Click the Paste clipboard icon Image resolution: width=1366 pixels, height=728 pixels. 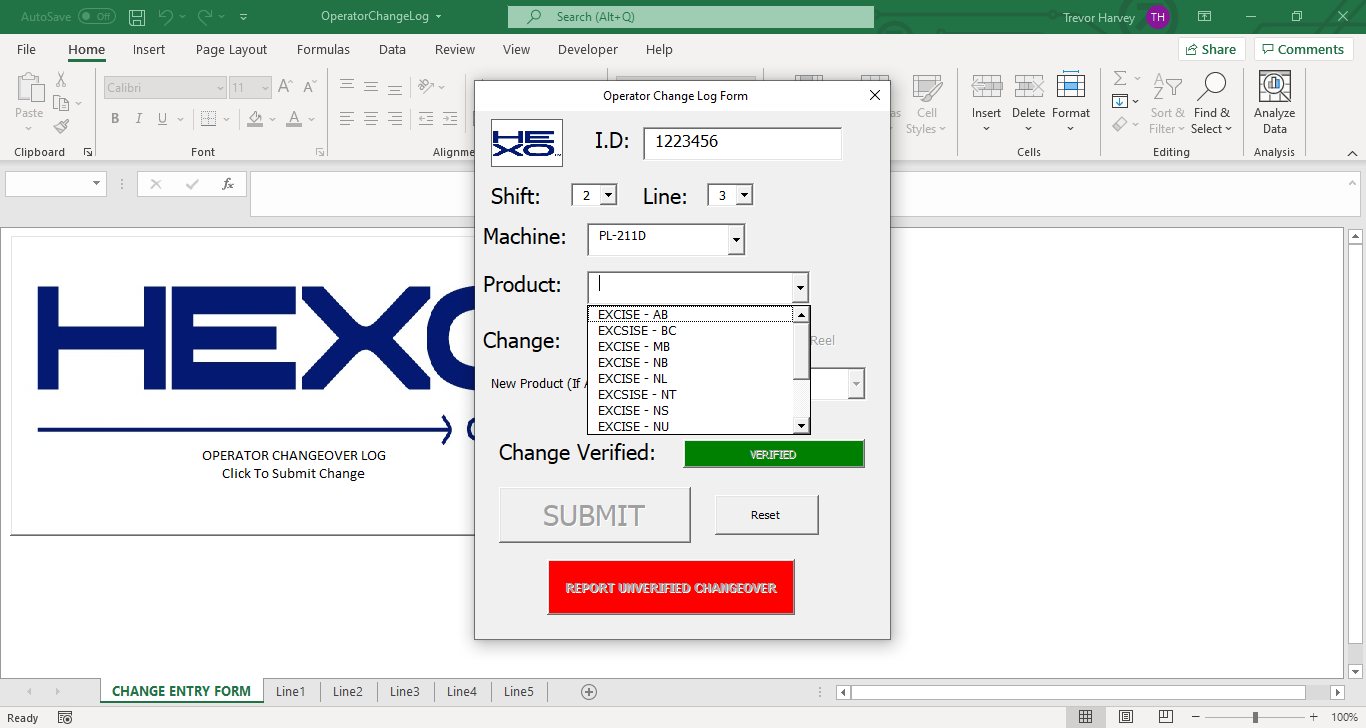(x=30, y=88)
